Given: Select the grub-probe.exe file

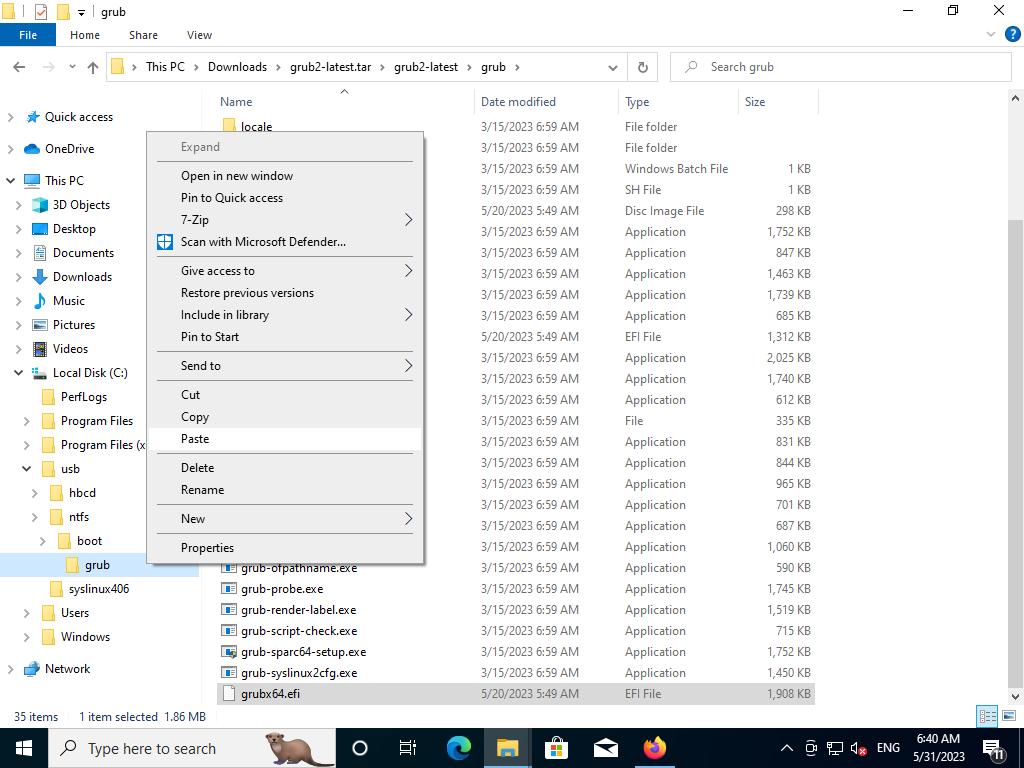Looking at the screenshot, I should point(282,589).
